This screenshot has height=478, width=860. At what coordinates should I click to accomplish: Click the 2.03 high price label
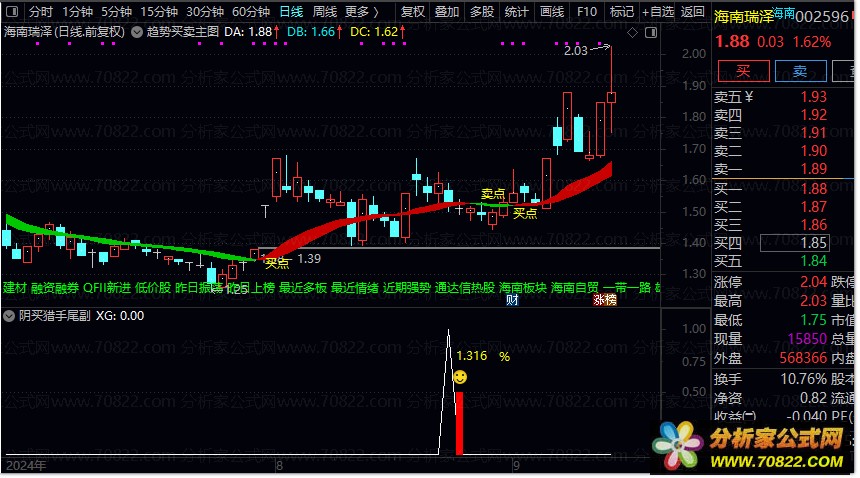[x=575, y=51]
